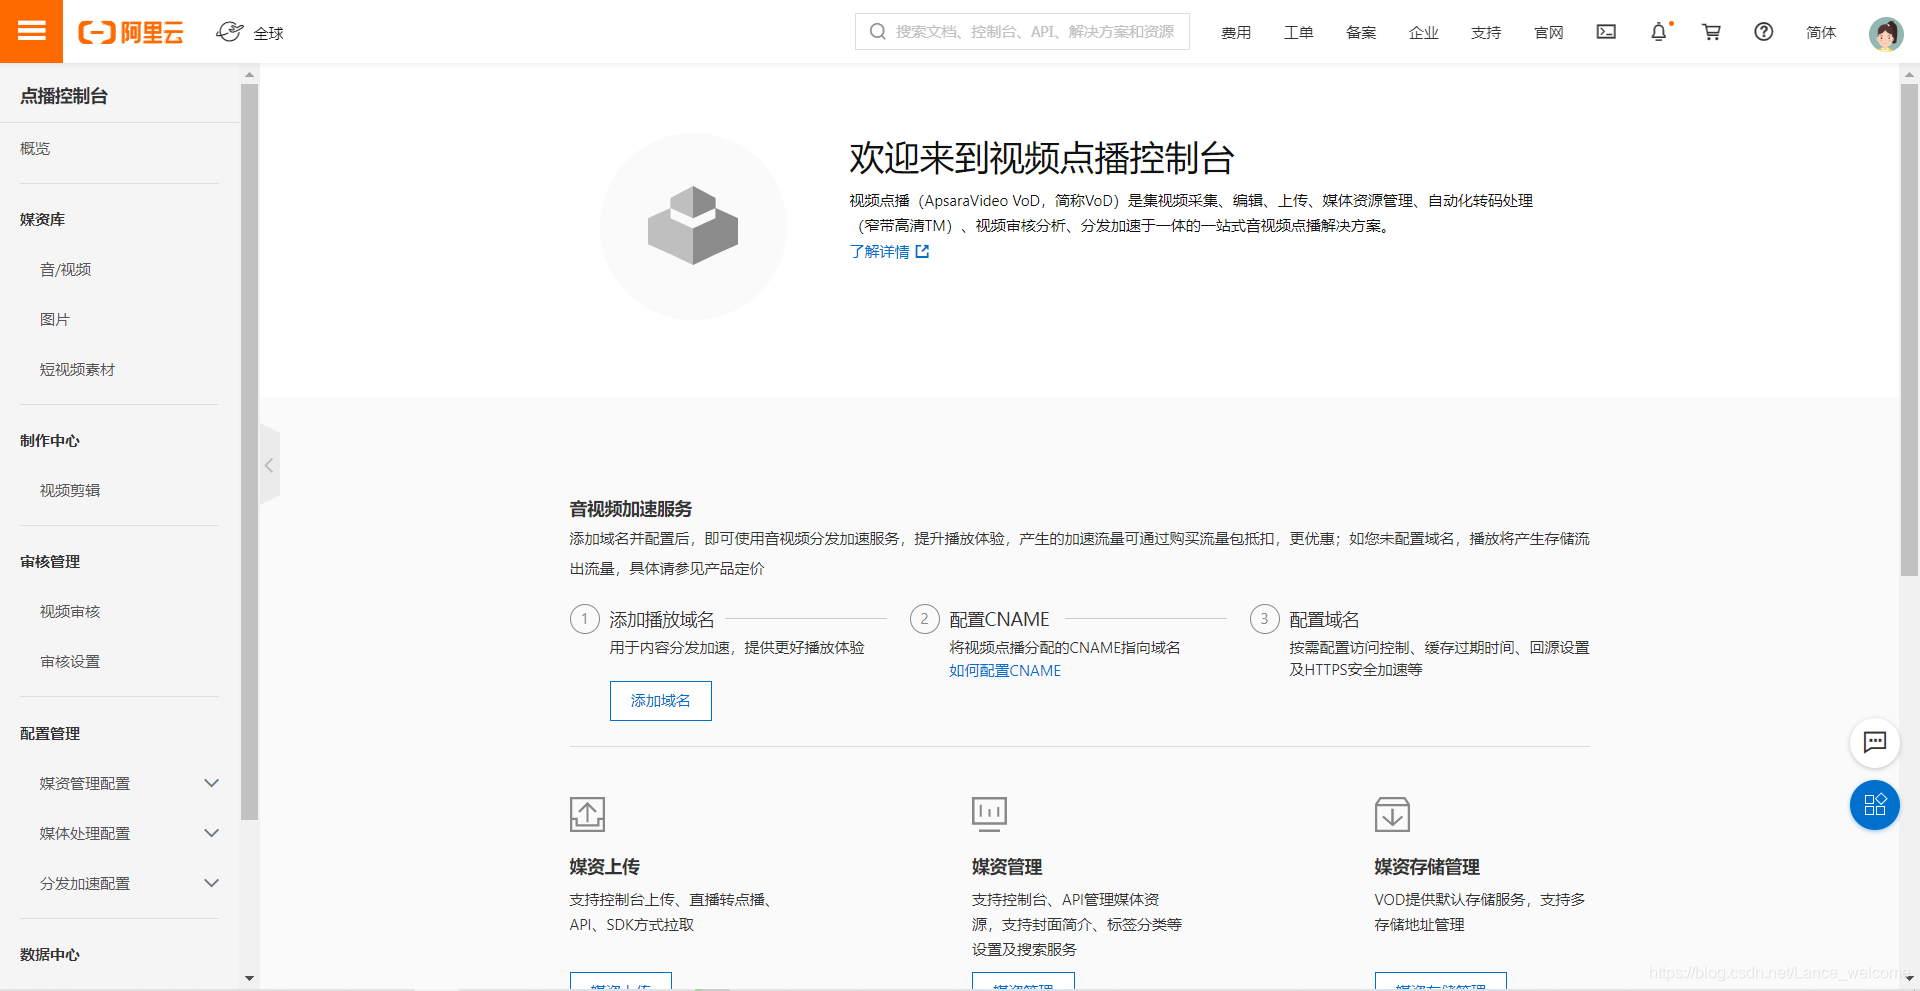
Task: Go to 概览 in sidebar
Action: pos(35,148)
